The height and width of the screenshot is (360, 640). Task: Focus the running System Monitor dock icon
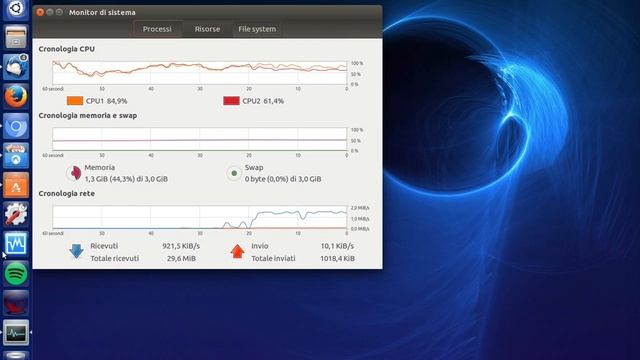(x=16, y=333)
